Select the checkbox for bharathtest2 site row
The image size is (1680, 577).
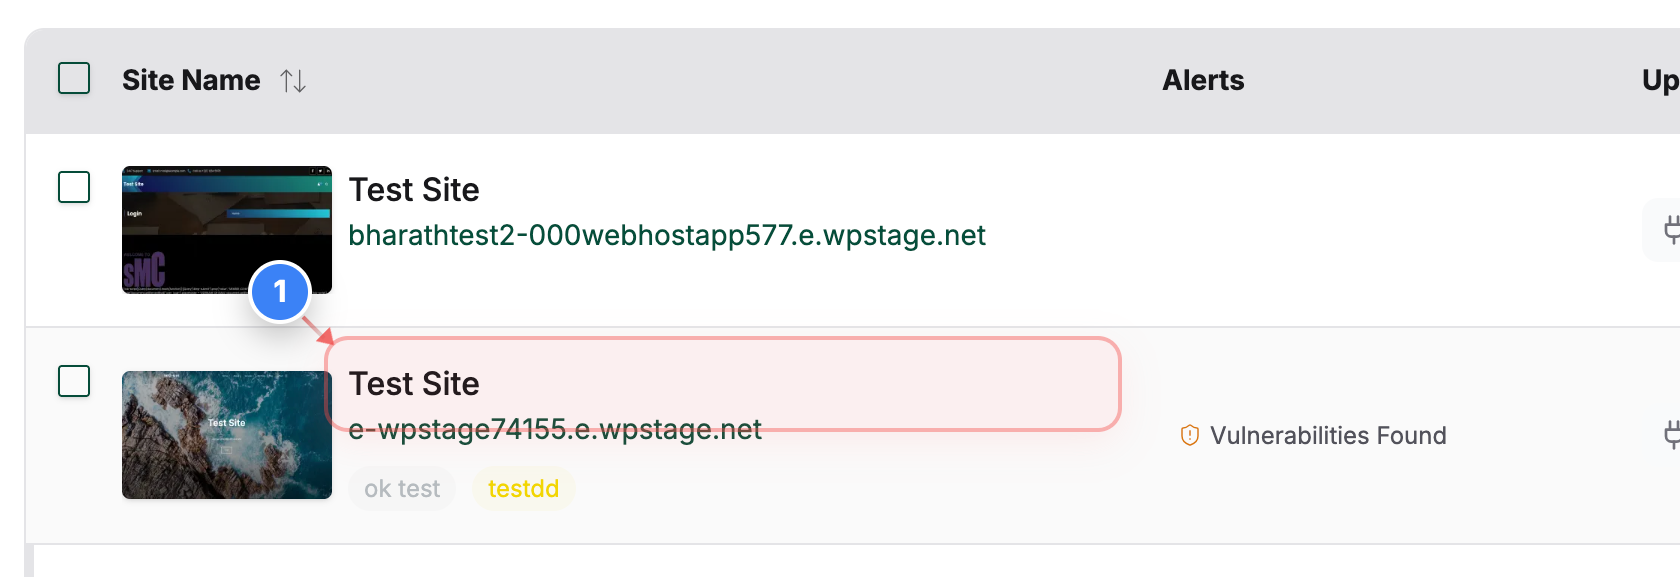(73, 187)
